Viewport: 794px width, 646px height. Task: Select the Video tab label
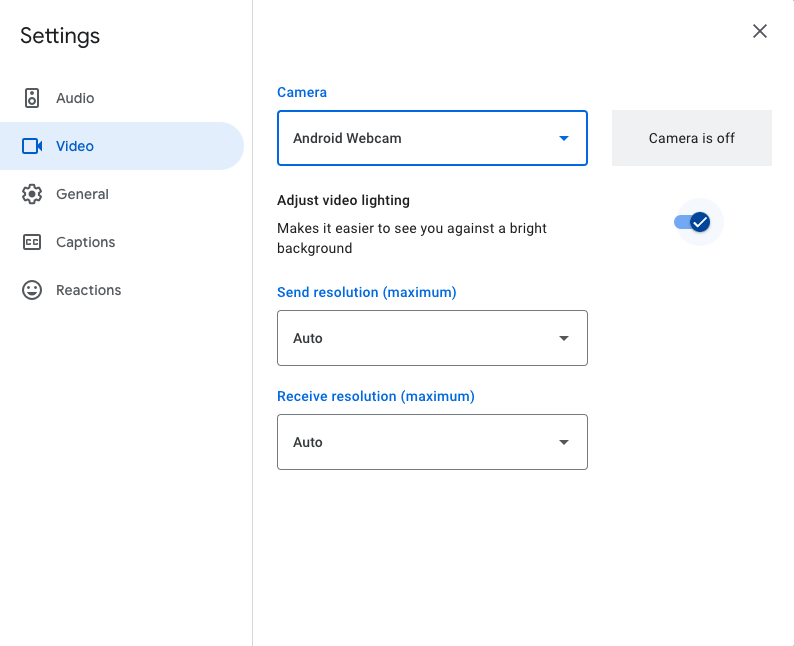[75, 146]
